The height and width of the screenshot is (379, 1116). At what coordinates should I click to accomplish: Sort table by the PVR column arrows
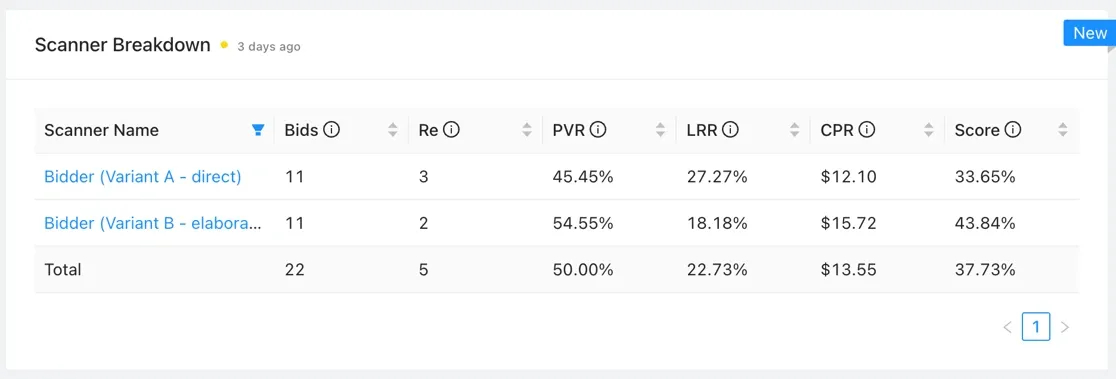660,130
